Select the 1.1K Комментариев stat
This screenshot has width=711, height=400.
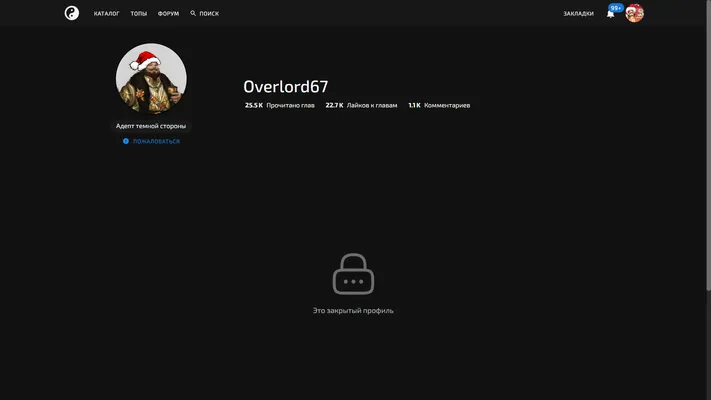(439, 105)
